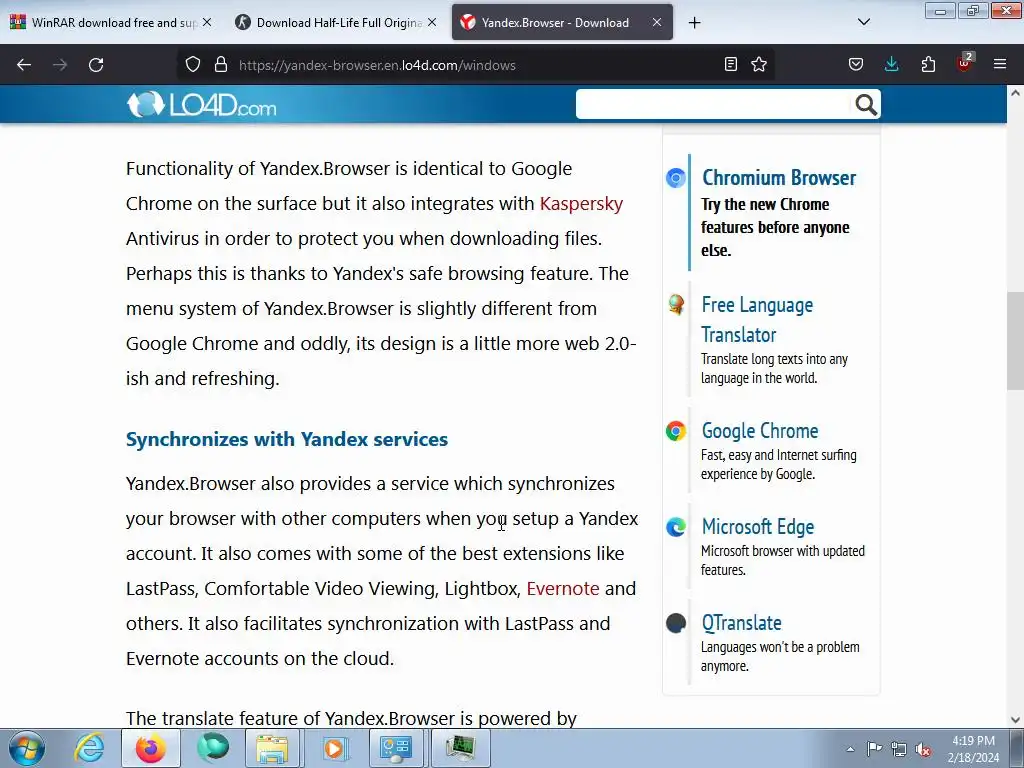
Task: Open the Firefox downloads panel
Action: (891, 64)
